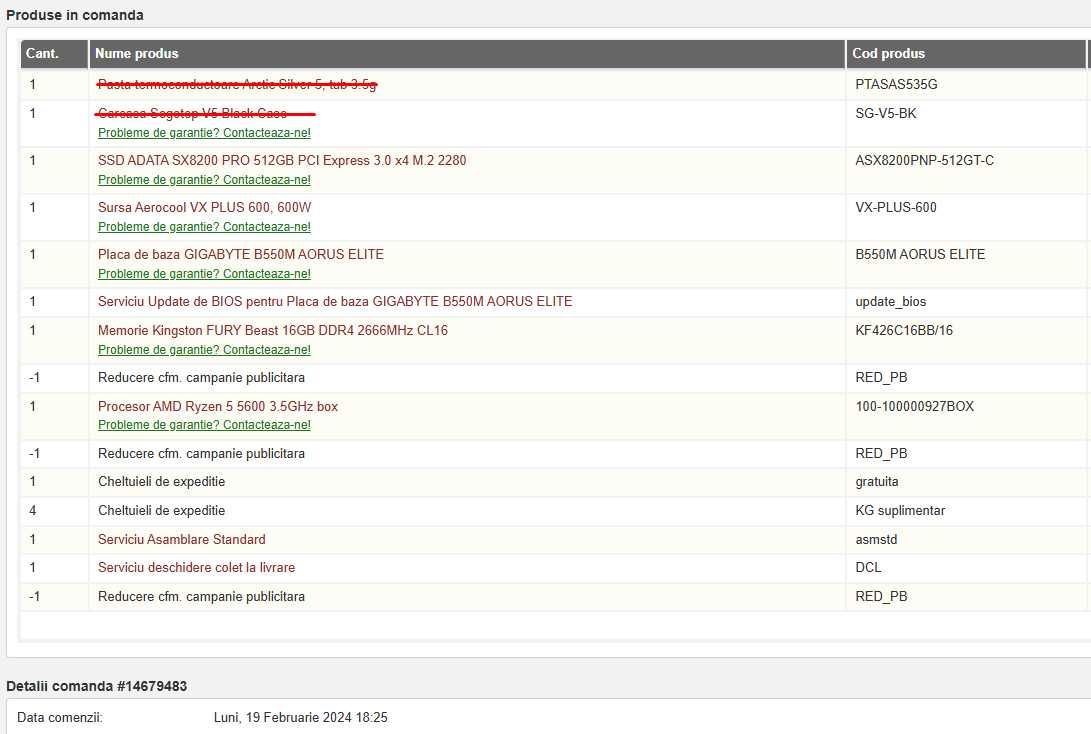
Task: Select the KG suplimentar code
Action: coord(900,511)
